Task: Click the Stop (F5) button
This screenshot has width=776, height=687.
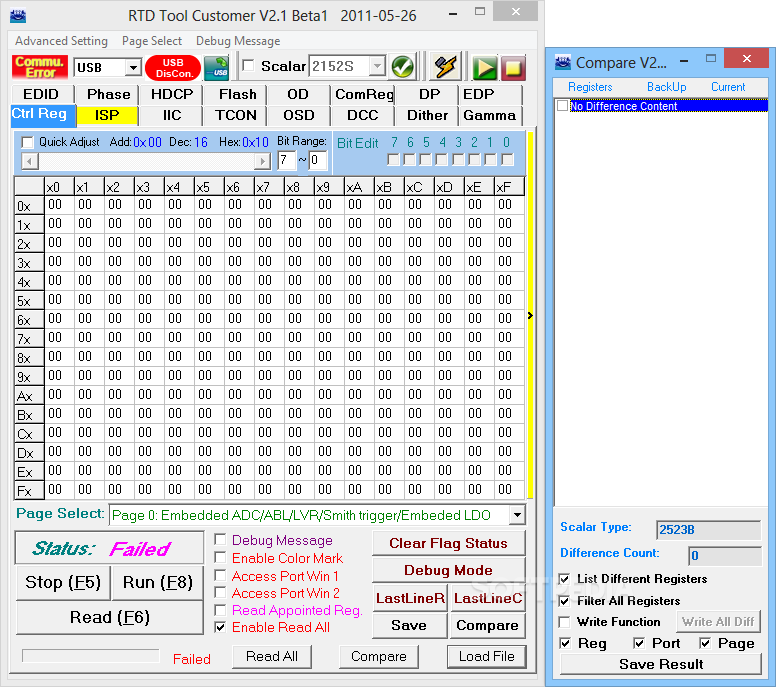Action: coord(63,583)
